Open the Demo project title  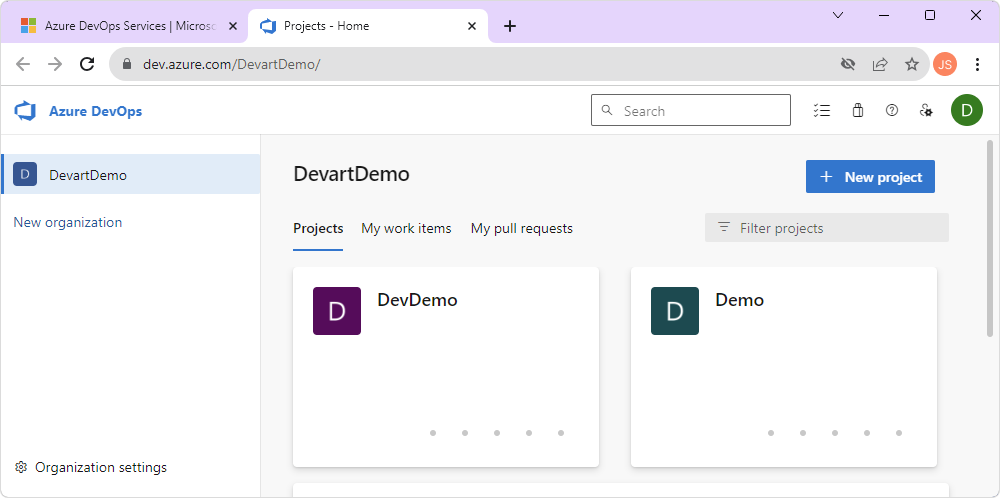pyautogui.click(x=740, y=300)
